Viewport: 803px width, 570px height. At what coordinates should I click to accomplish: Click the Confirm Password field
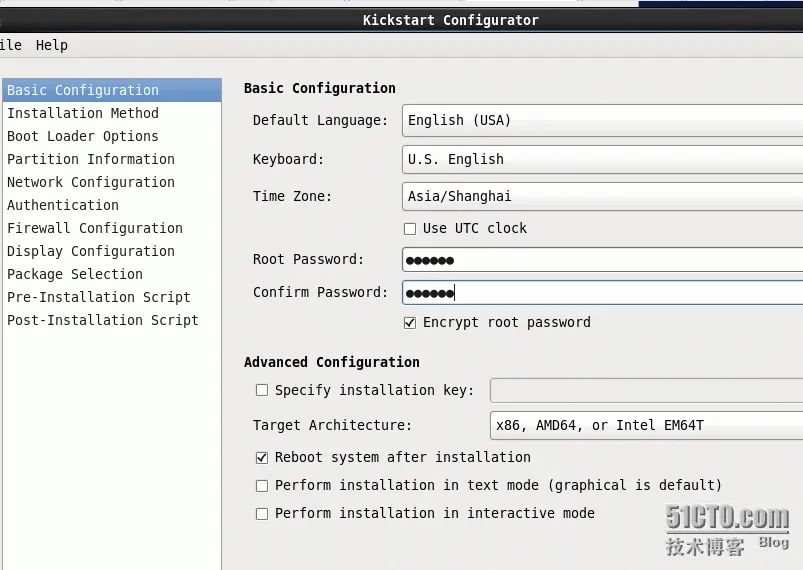click(x=602, y=293)
